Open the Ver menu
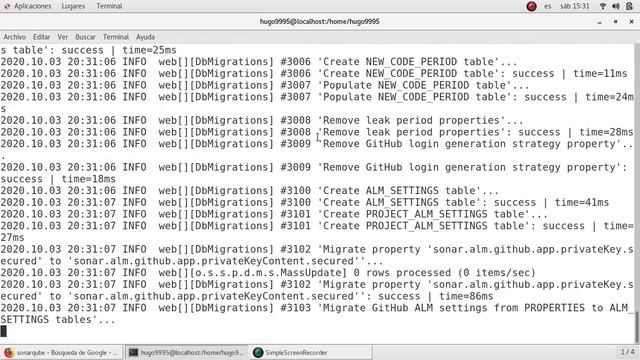Viewport: 640px width, 360px height. point(62,37)
